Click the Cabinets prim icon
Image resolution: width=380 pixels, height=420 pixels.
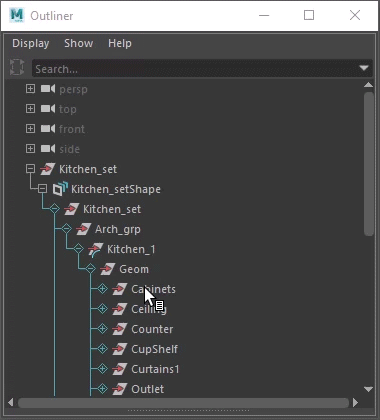click(x=120, y=289)
